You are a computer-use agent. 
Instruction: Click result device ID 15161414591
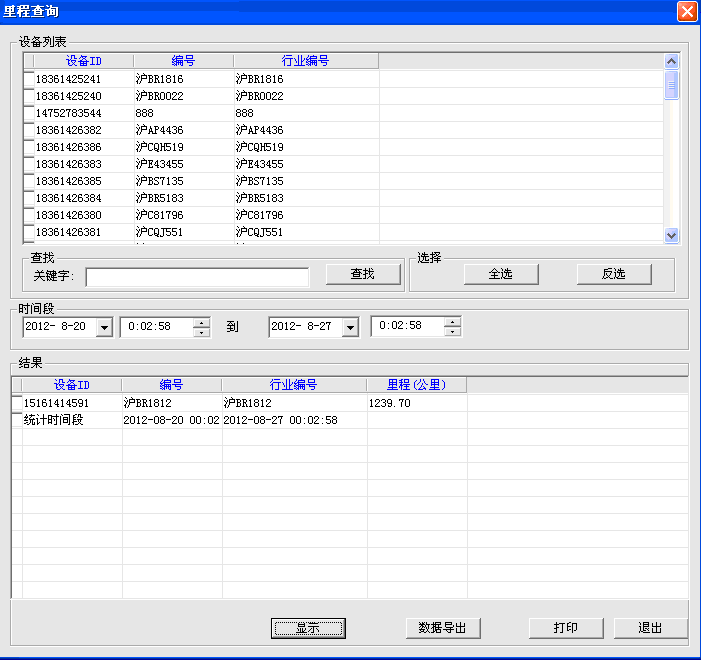click(56, 403)
